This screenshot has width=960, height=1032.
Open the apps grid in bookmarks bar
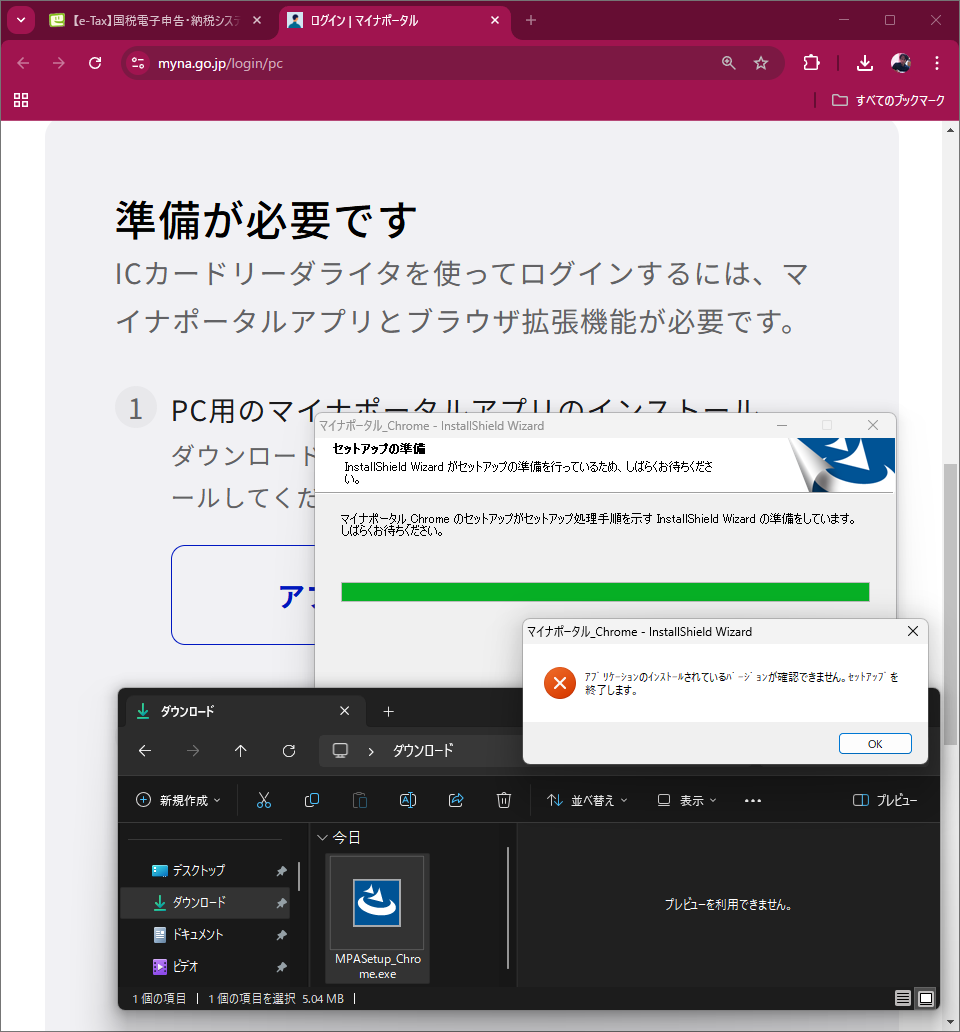(21, 100)
